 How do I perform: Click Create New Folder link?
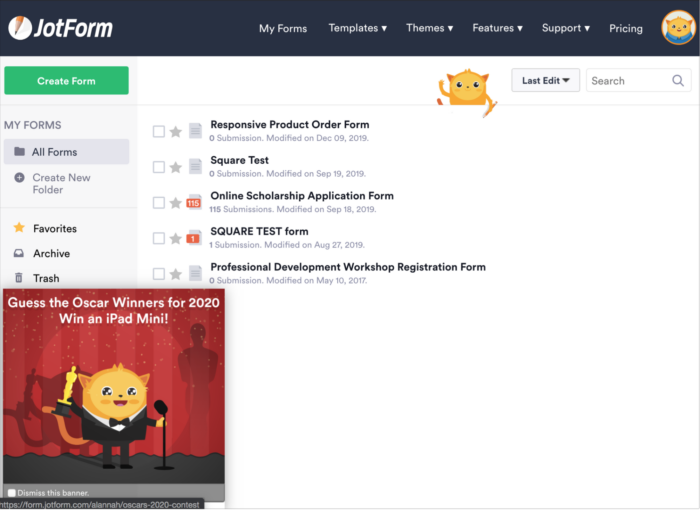pyautogui.click(x=61, y=184)
